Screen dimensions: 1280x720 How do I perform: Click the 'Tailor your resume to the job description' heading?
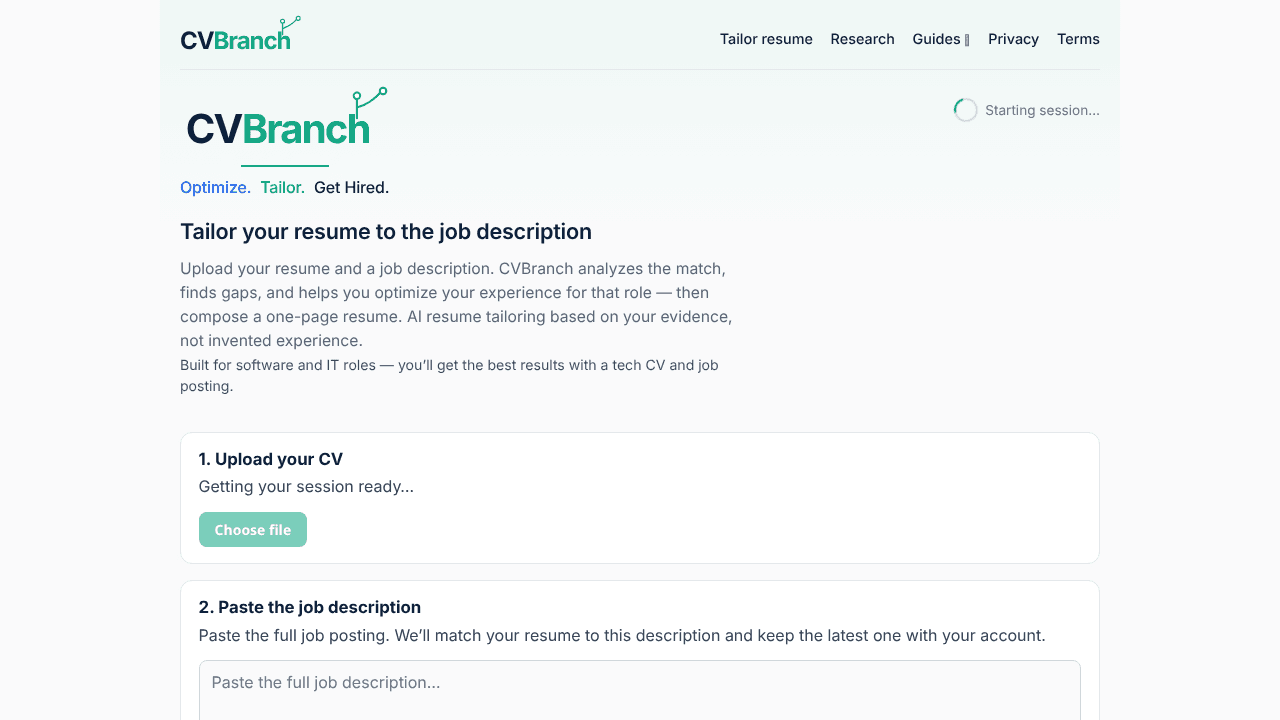tap(386, 232)
